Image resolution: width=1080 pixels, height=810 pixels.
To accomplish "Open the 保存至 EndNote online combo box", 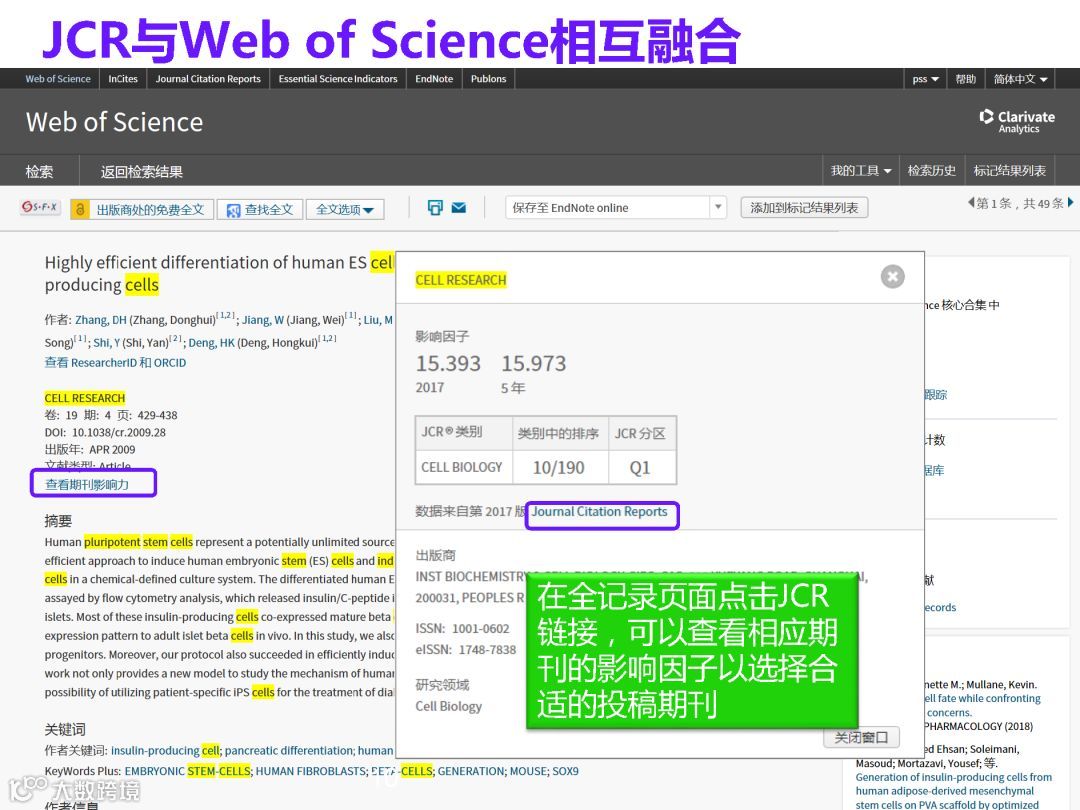I will (x=616, y=207).
